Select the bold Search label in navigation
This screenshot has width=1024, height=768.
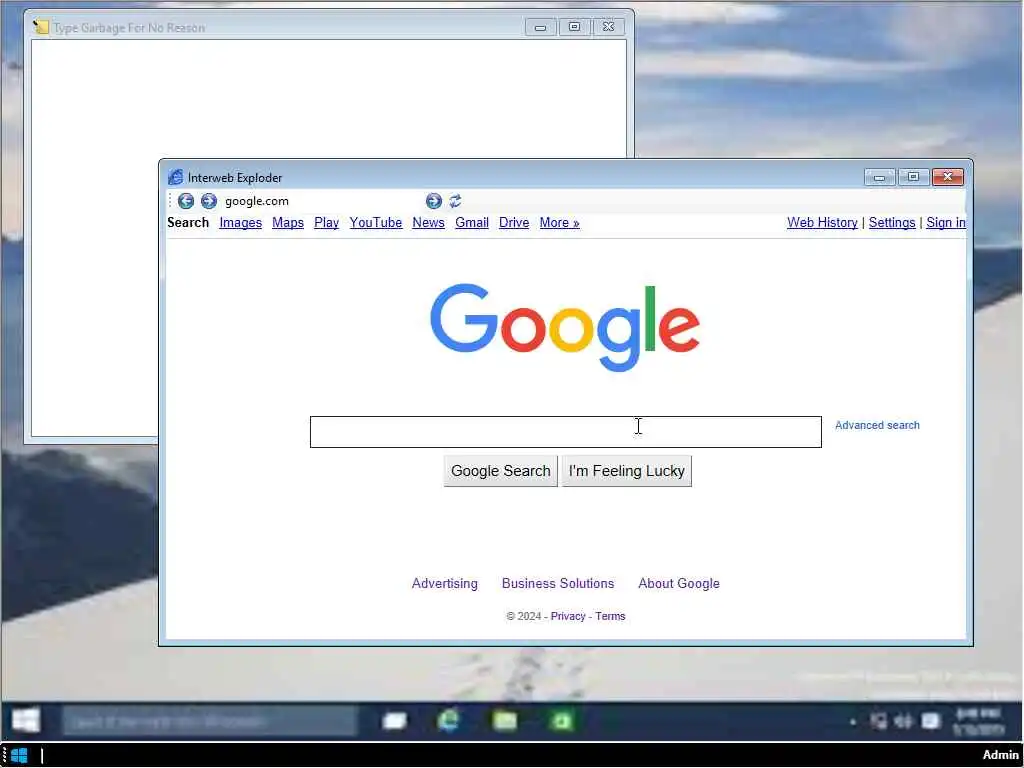[x=188, y=223]
